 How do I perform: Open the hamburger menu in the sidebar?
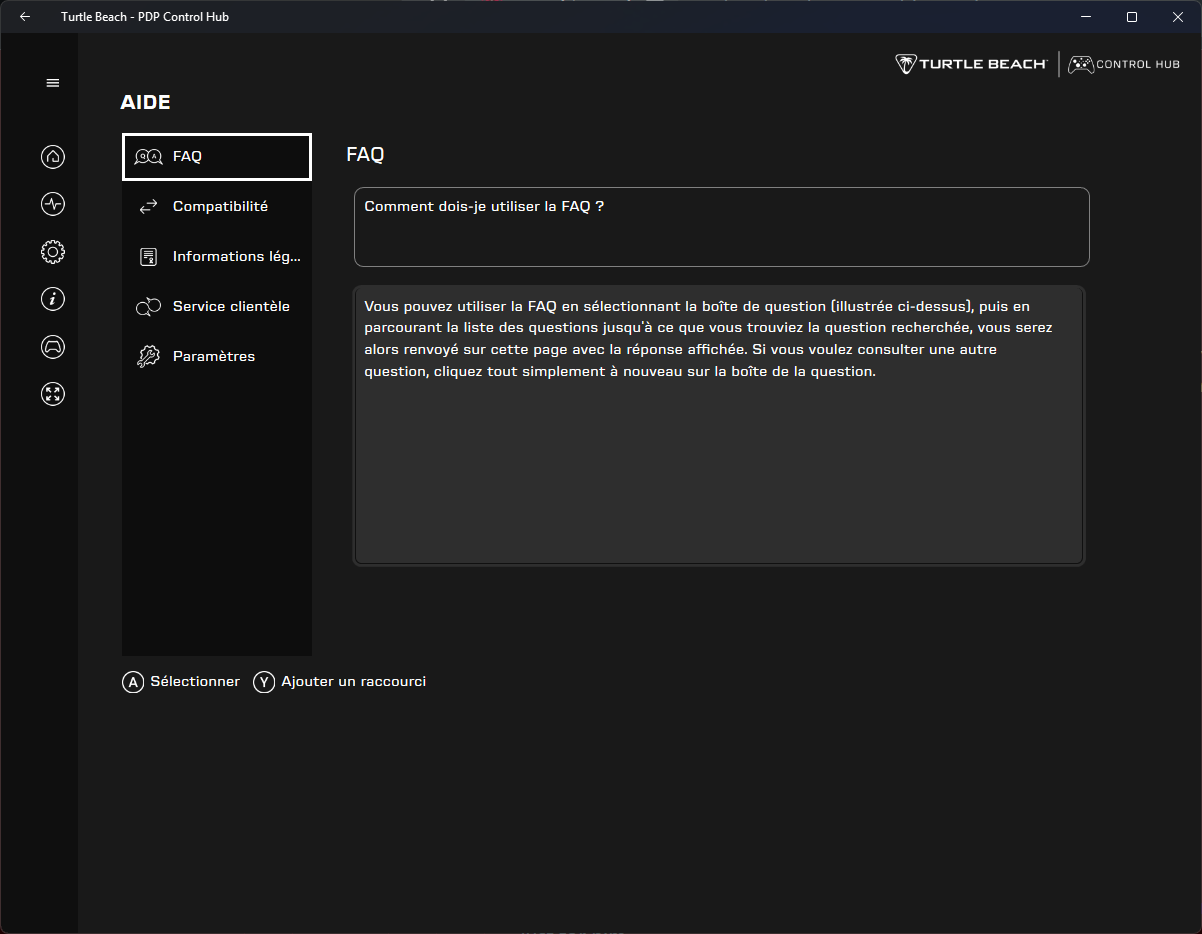point(53,83)
